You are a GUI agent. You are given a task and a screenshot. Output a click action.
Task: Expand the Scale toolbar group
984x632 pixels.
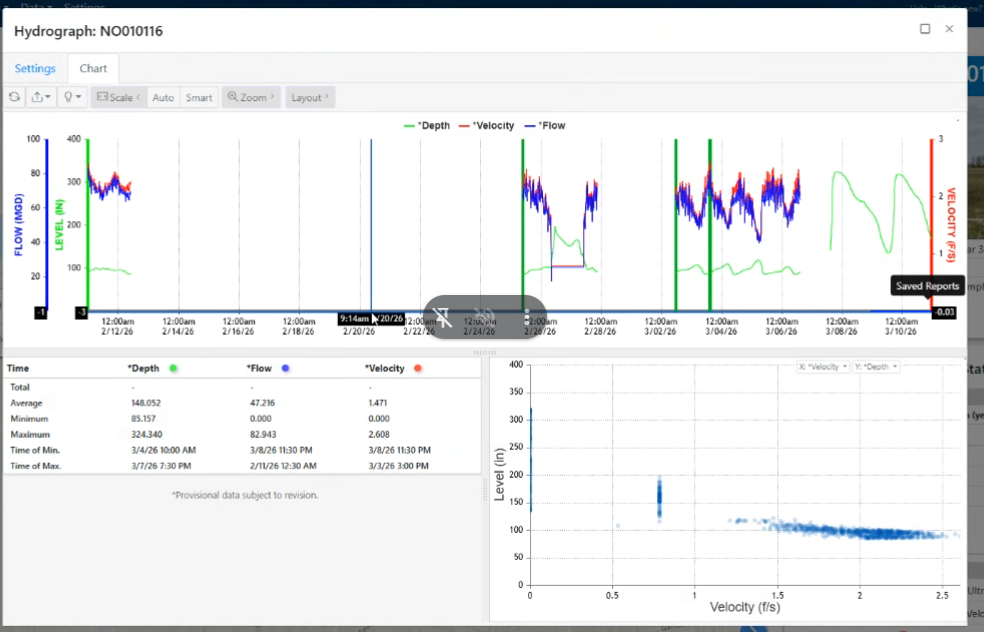pyautogui.click(x=118, y=97)
